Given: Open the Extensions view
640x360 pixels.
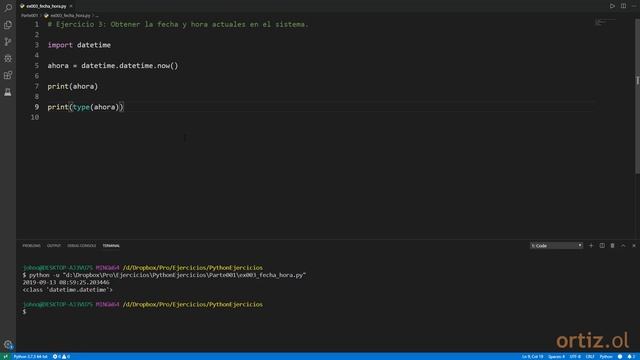Looking at the screenshot, I should click(x=8, y=76).
